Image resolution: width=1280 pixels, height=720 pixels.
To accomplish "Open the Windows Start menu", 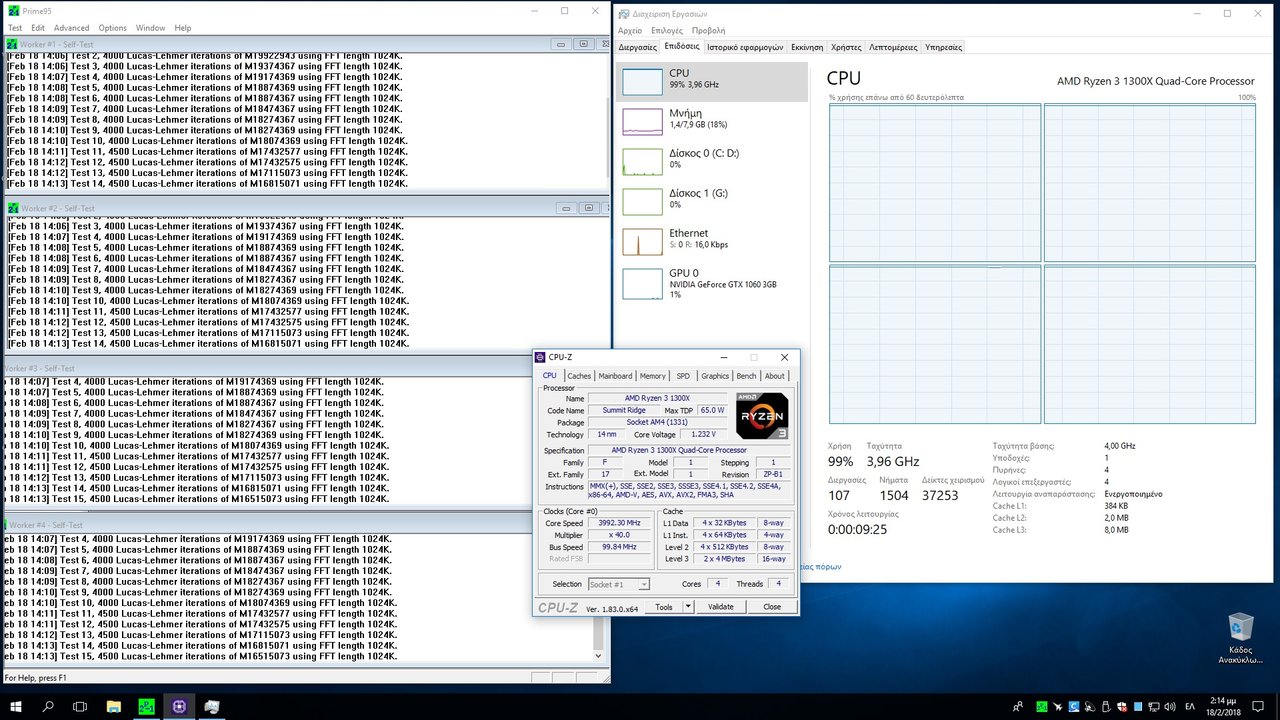I will [x=16, y=706].
